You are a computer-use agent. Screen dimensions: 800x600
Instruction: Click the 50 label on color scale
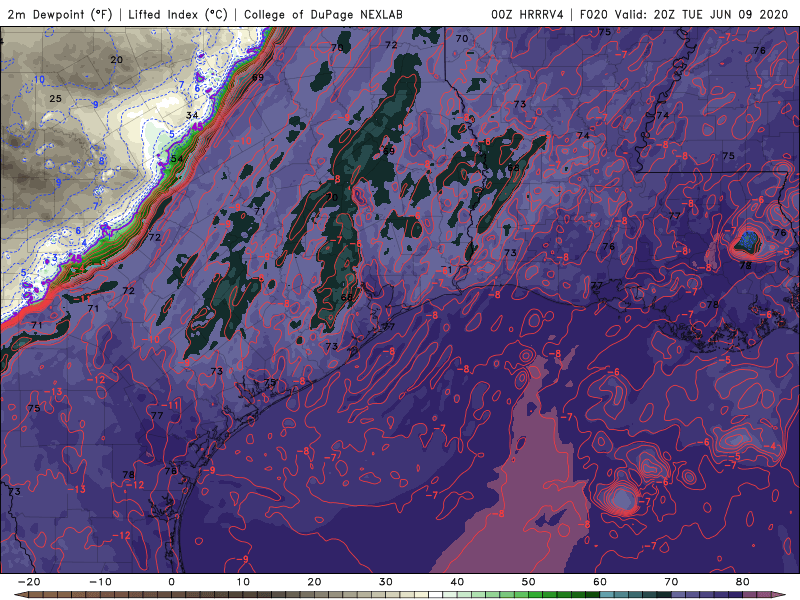pyautogui.click(x=529, y=582)
